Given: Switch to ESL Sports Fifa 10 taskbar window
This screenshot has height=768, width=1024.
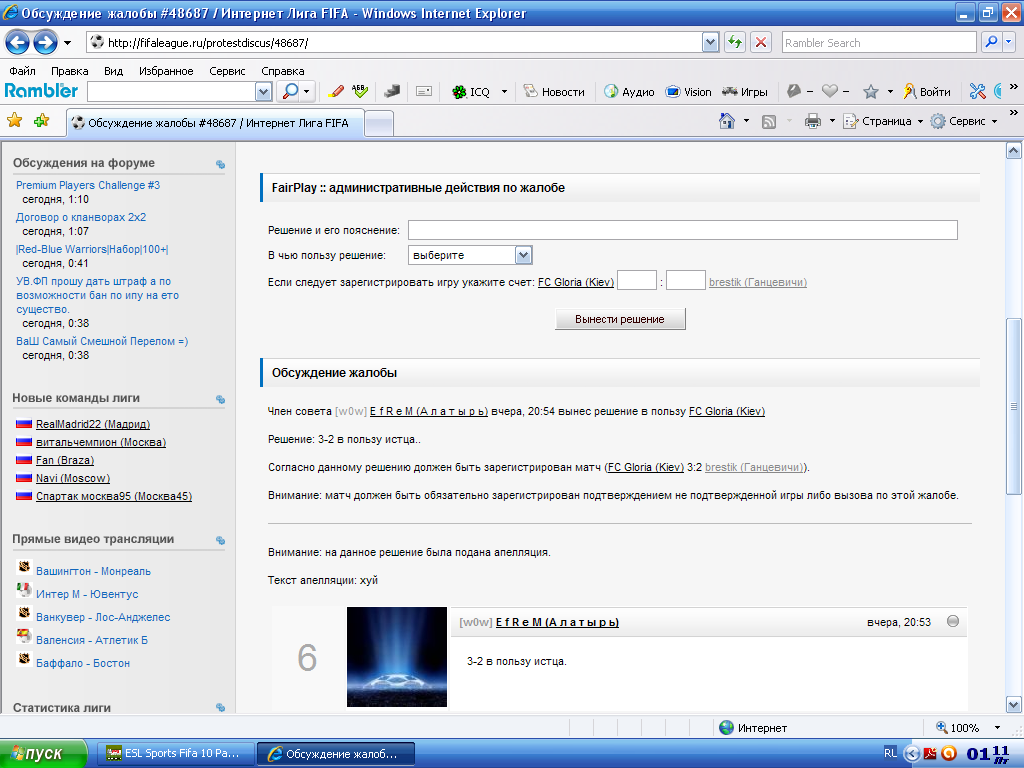Looking at the screenshot, I should click(x=174, y=754).
